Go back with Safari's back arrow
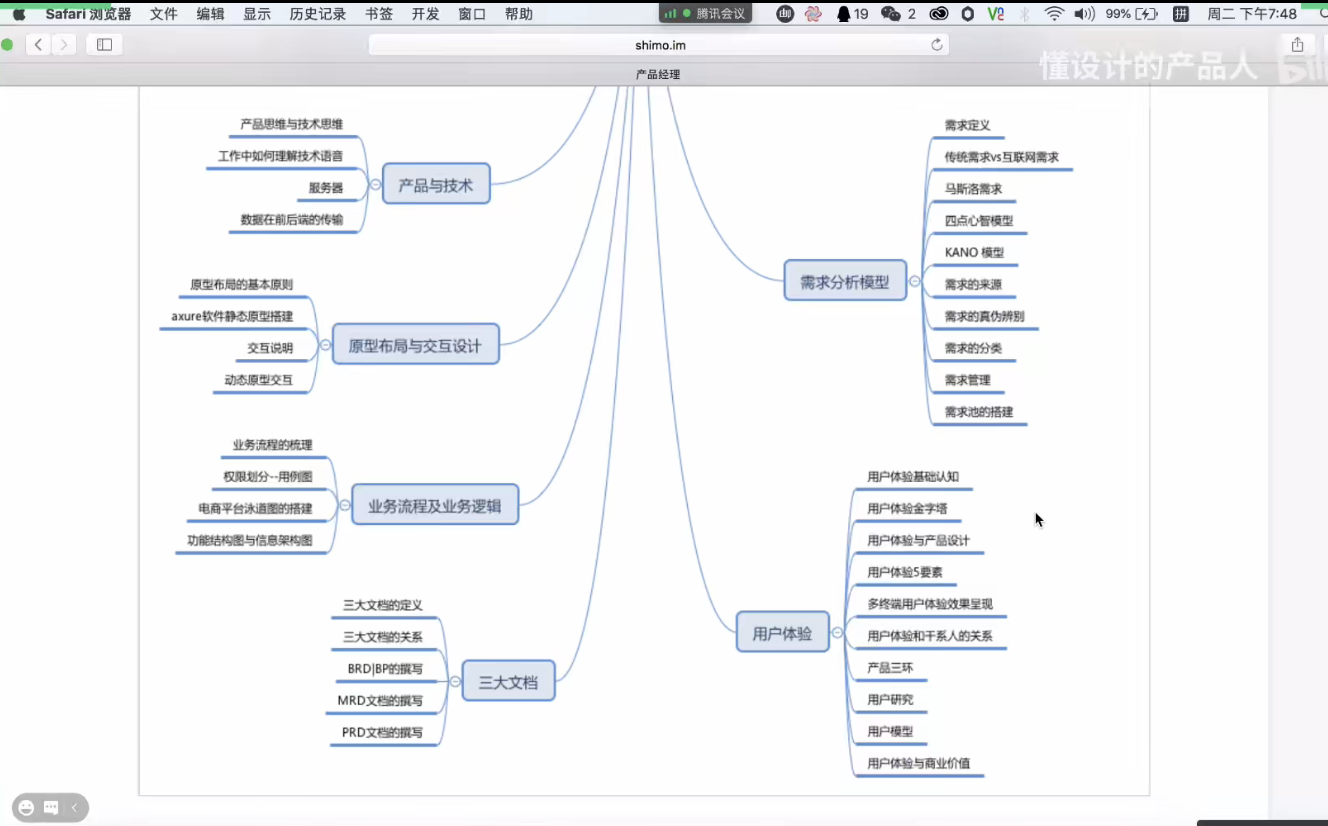The image size is (1328, 826). (x=38, y=44)
